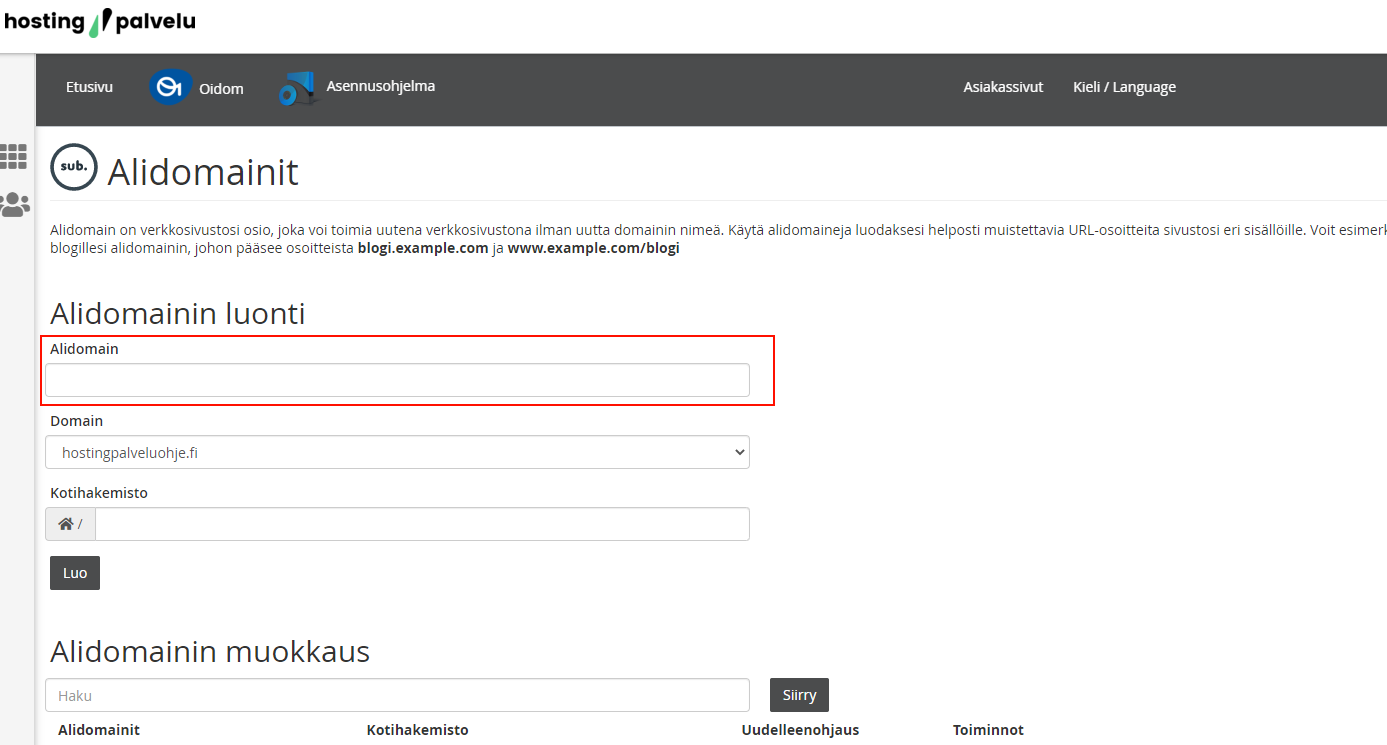Open the Kieli / Language menu
This screenshot has height=745, width=1387.
1124,87
